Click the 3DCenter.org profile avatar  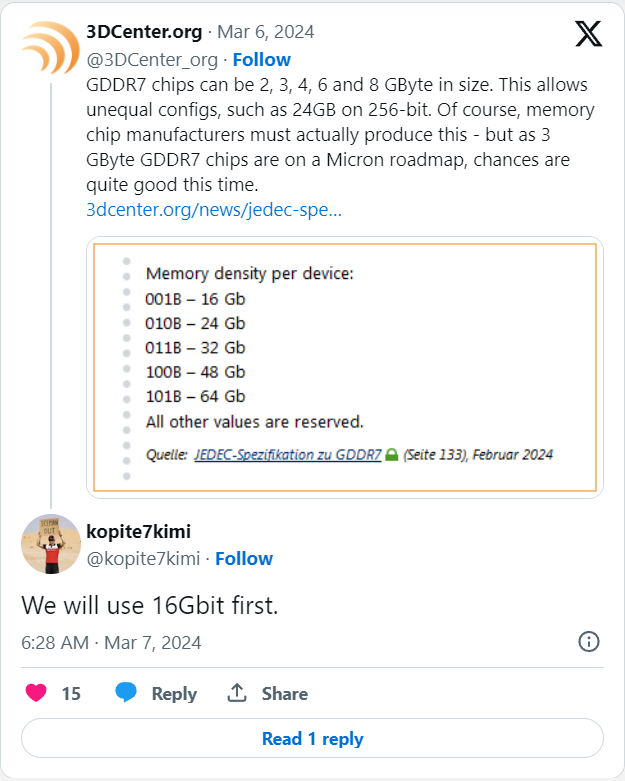51,47
